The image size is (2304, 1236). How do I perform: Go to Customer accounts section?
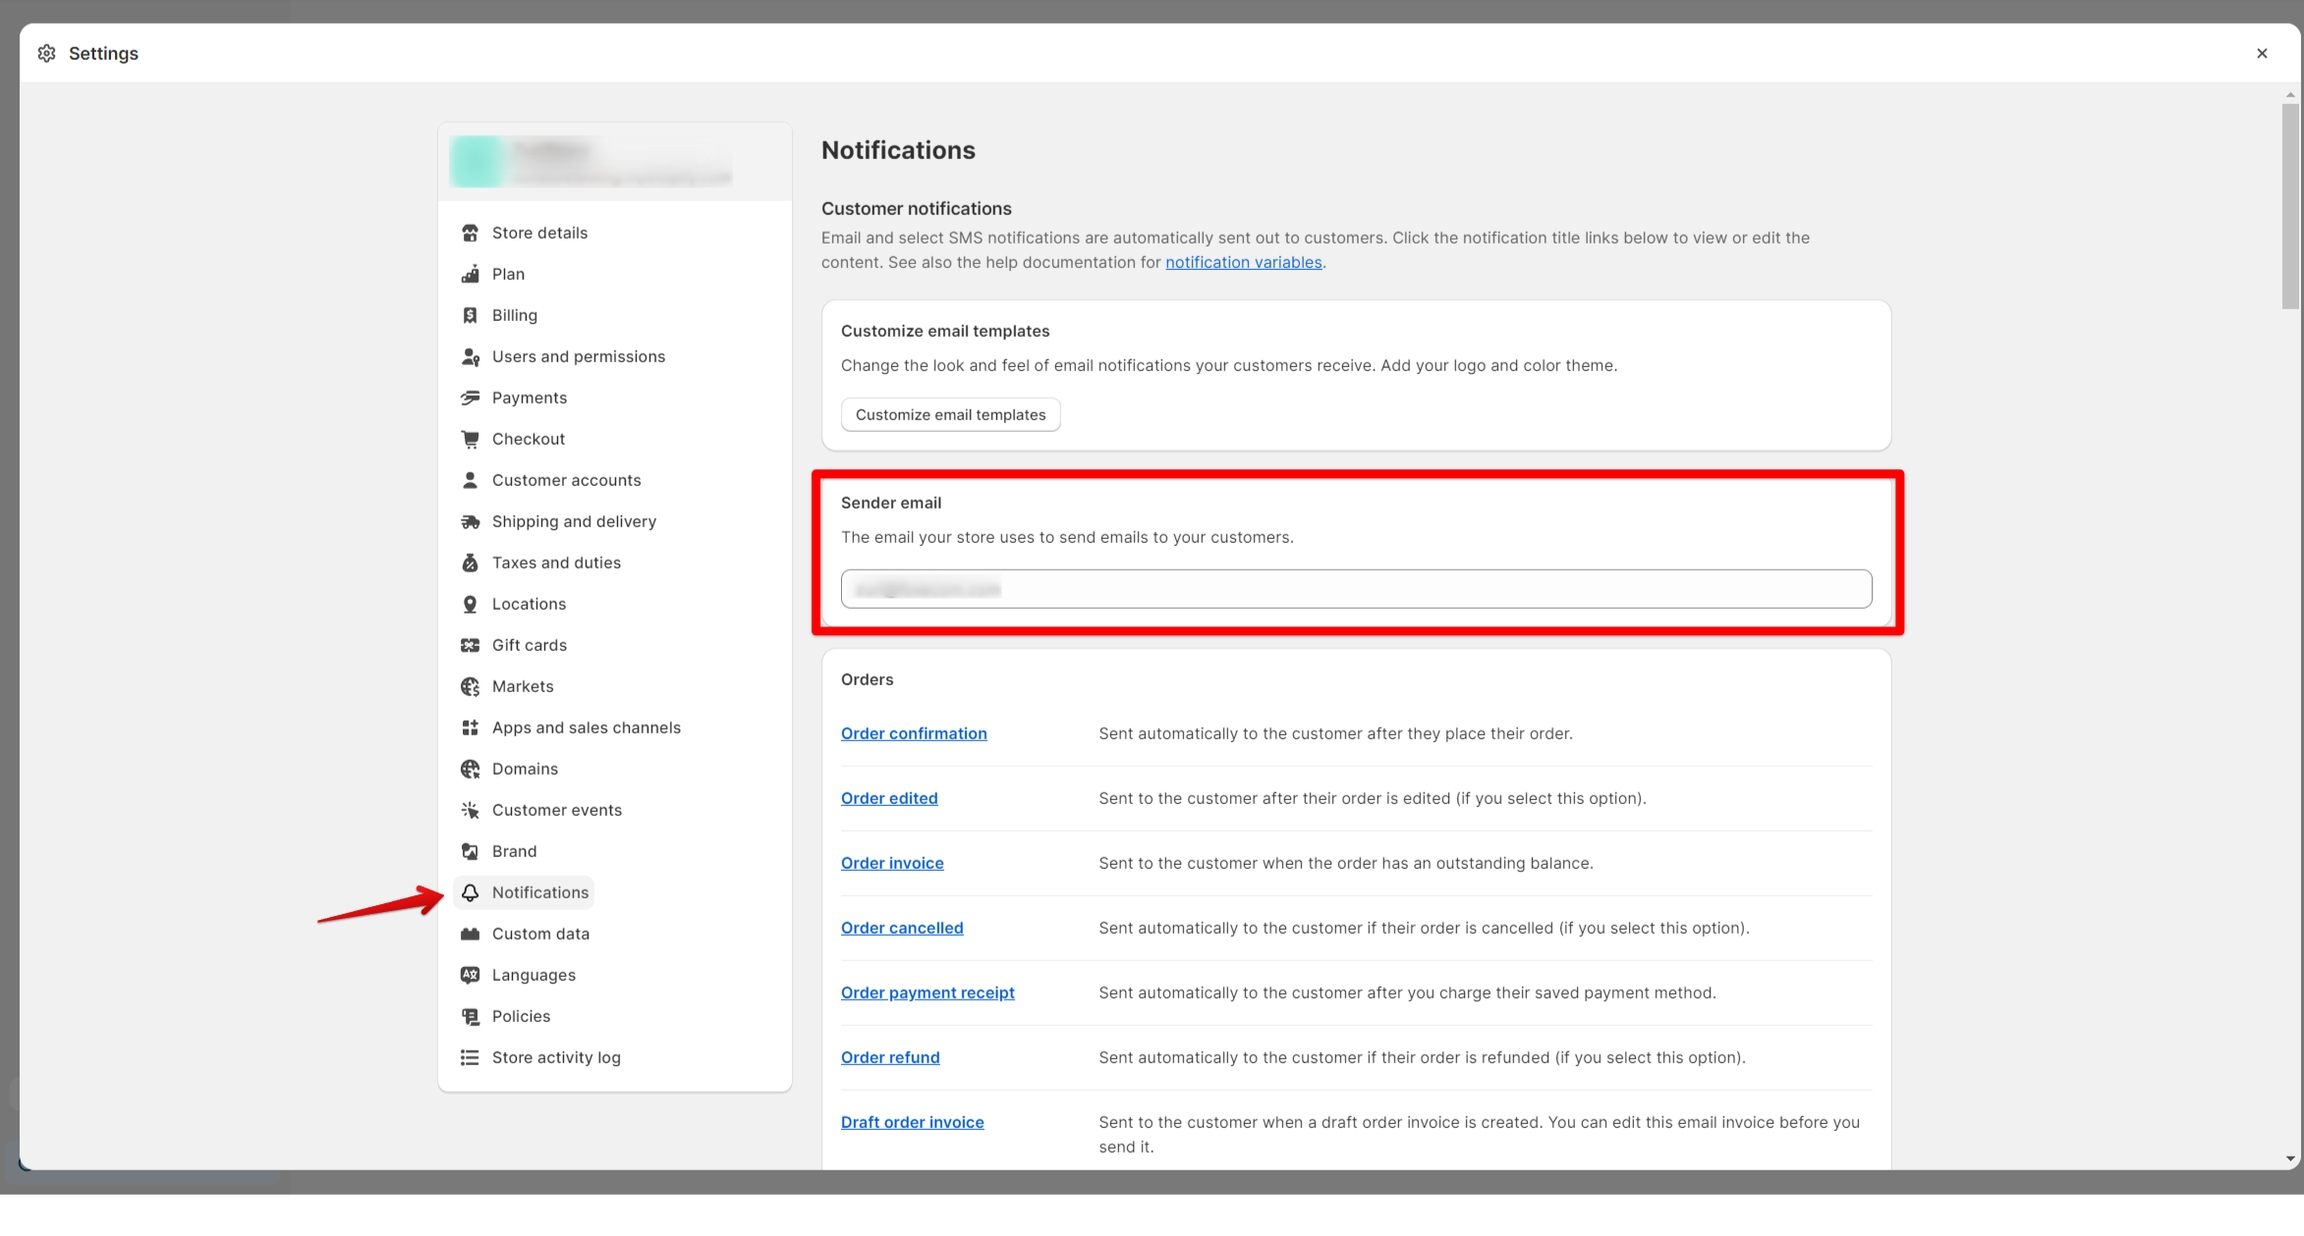(x=566, y=480)
